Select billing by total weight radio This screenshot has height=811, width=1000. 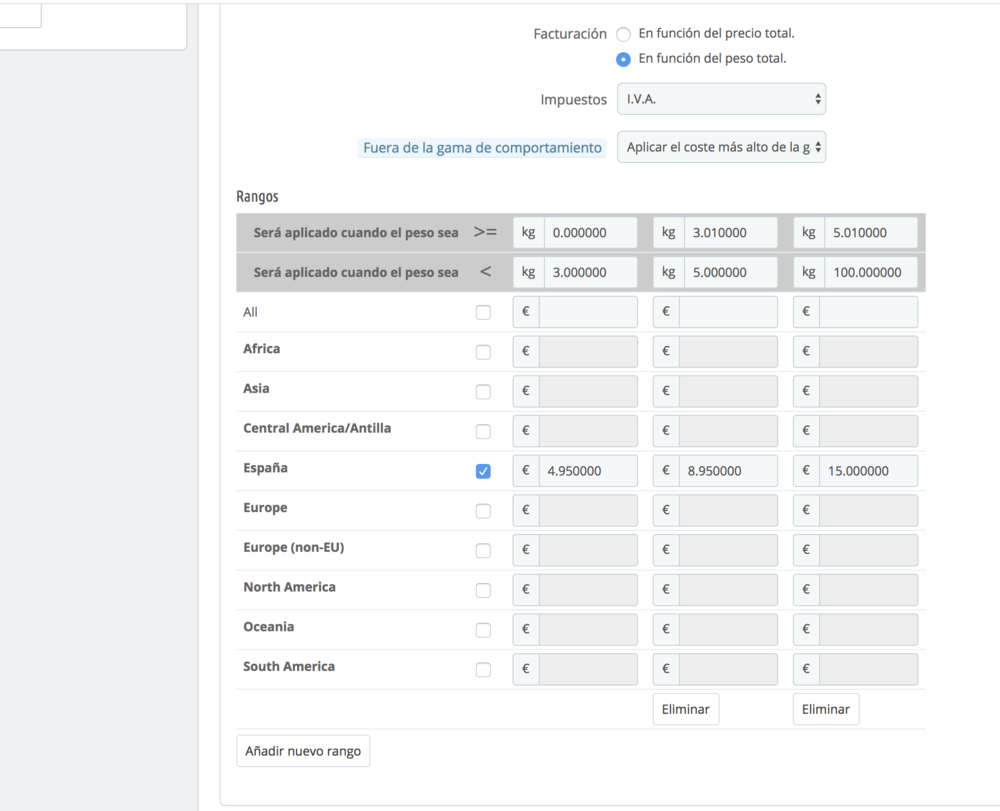click(623, 59)
